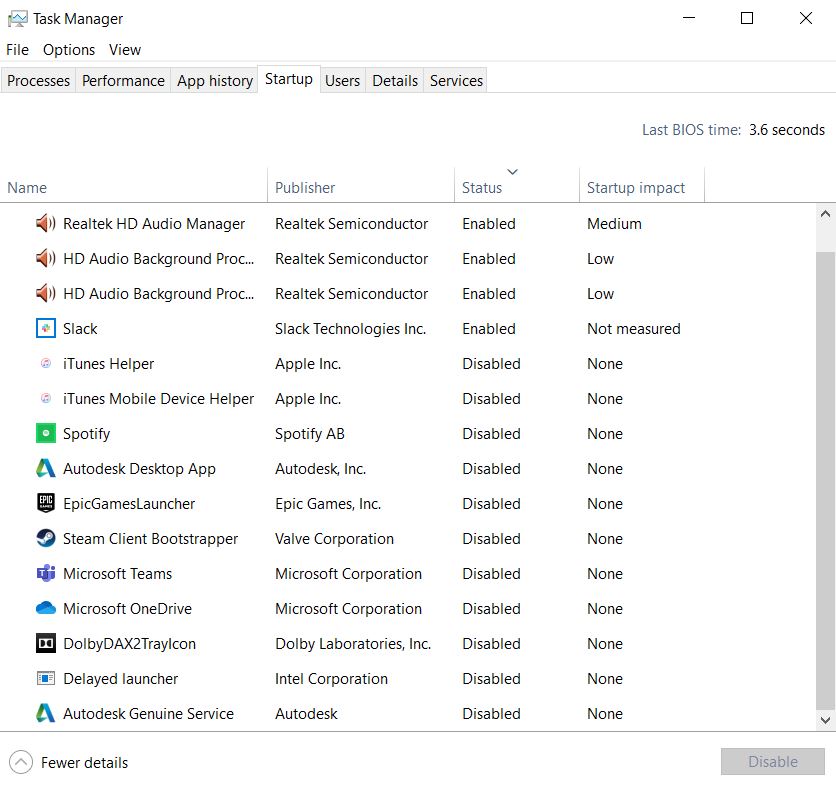Click the Microsoft OneDrive cloud icon
836x790 pixels.
(45, 608)
